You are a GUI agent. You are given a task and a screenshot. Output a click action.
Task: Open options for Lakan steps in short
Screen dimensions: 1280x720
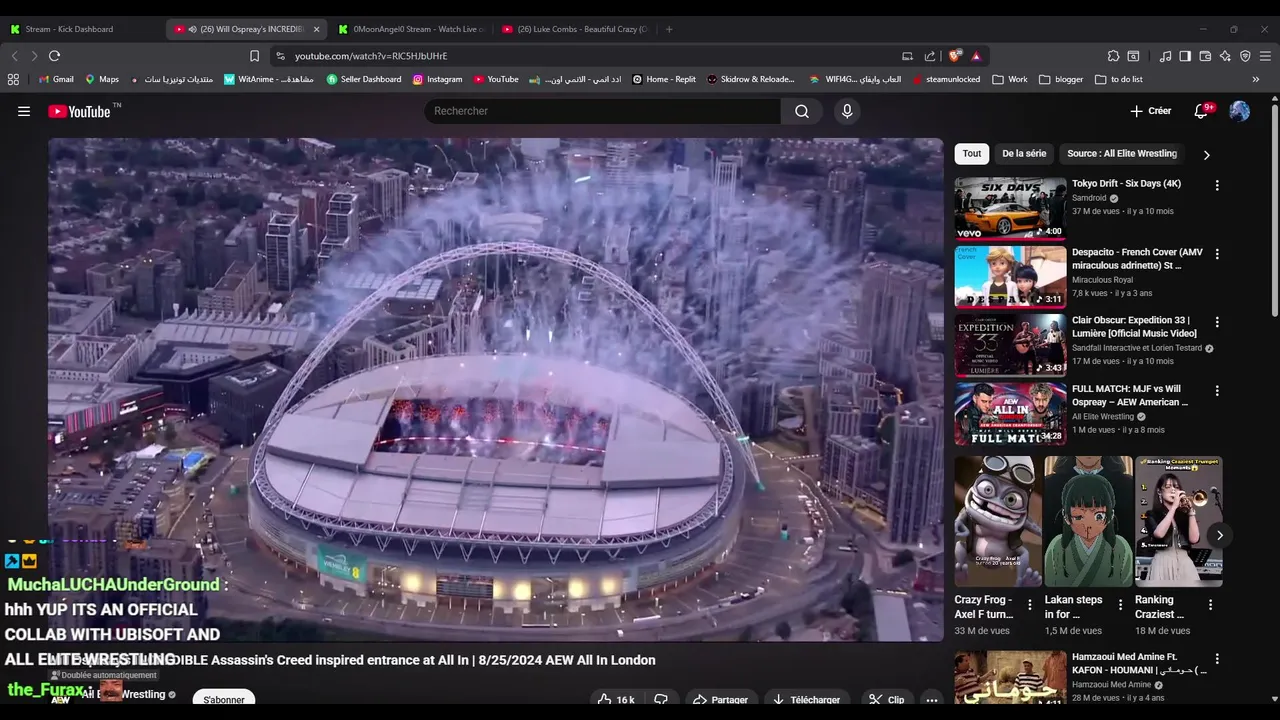(x=1120, y=605)
